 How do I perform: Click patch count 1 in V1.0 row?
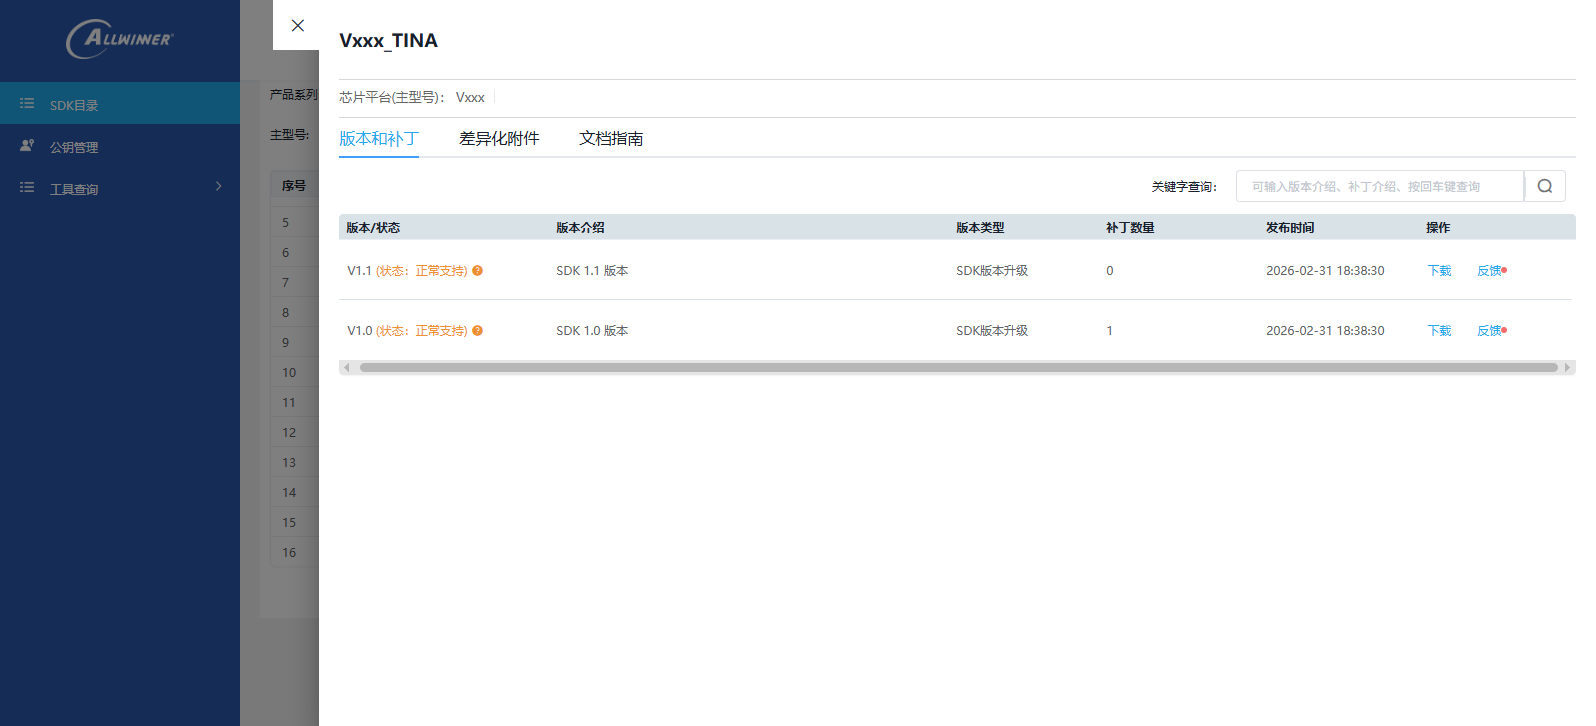click(1110, 331)
